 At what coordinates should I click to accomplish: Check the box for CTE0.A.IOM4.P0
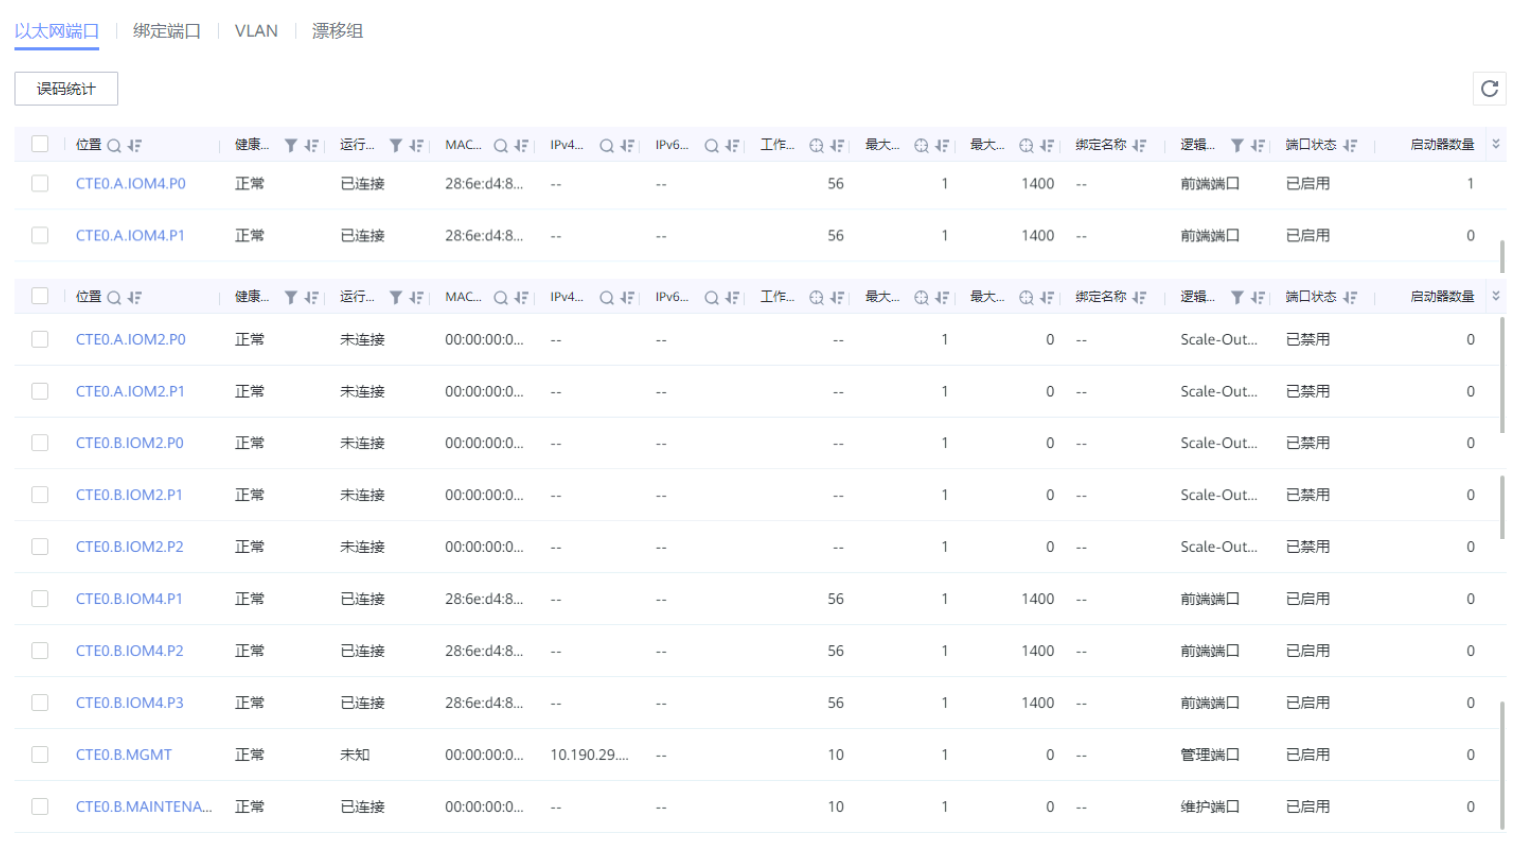tap(40, 184)
